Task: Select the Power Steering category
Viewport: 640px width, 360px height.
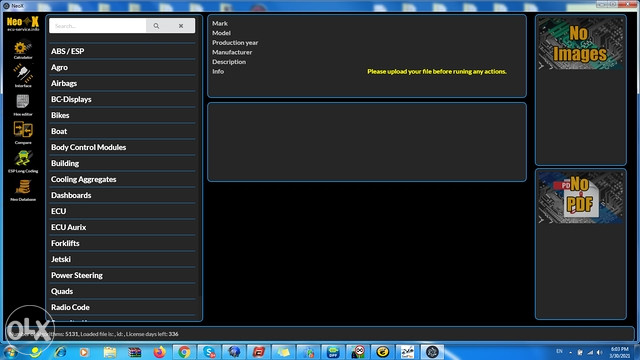Action: click(122, 275)
